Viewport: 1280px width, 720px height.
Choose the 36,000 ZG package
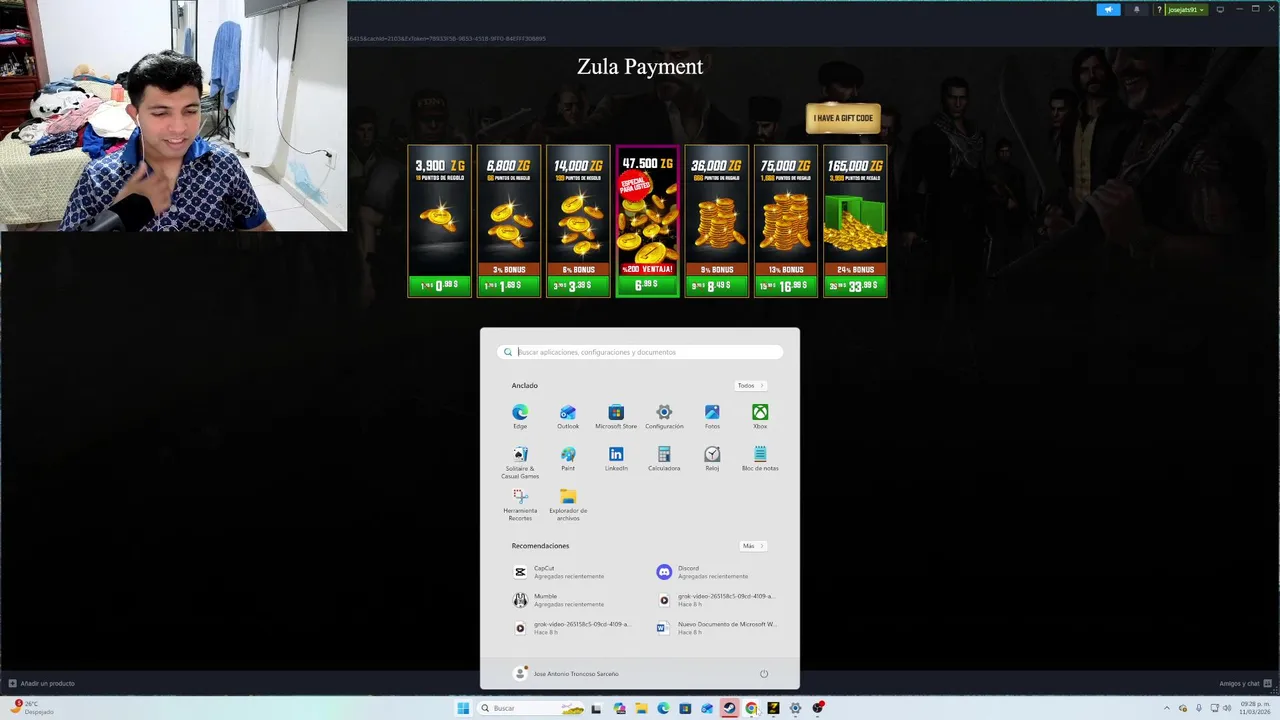click(x=716, y=221)
